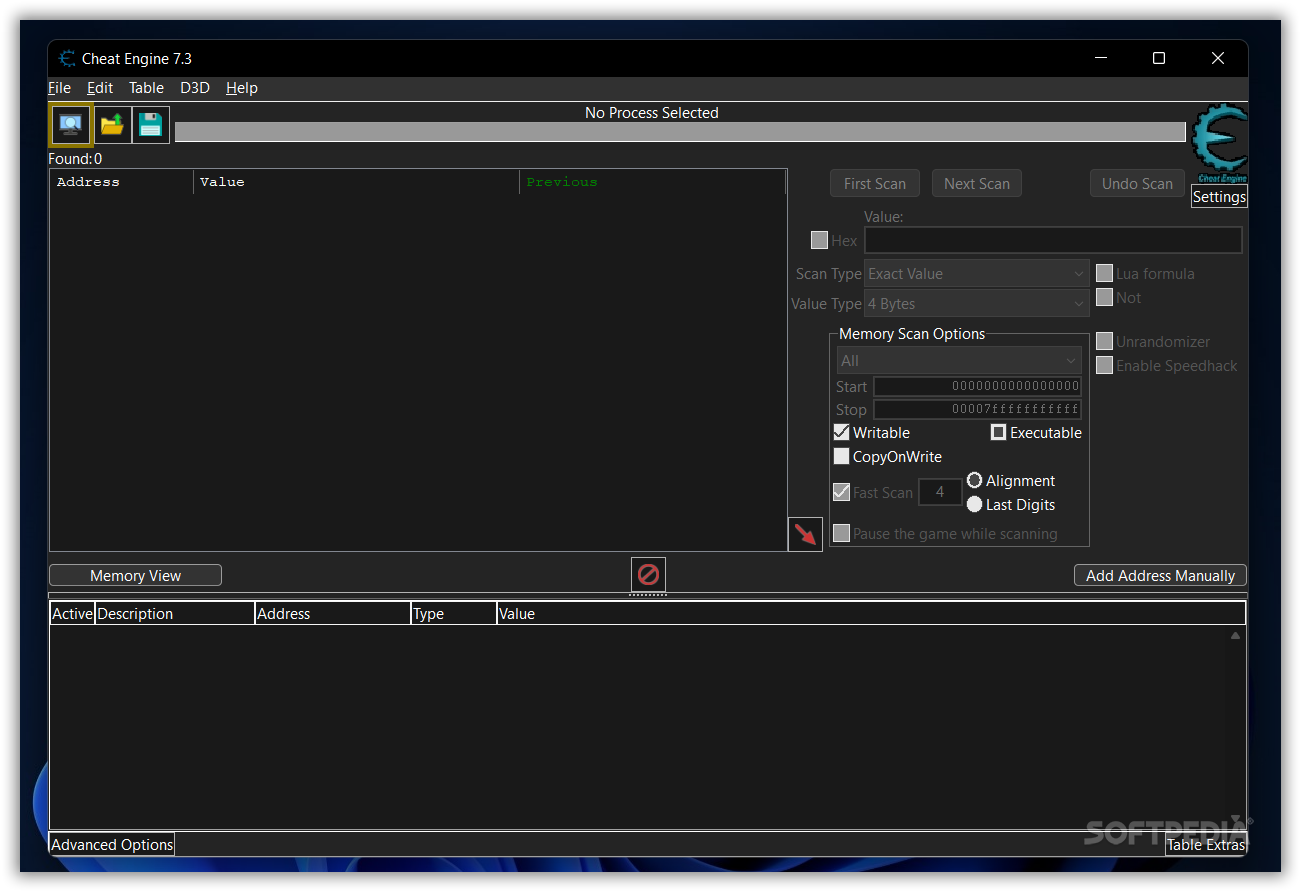Open Memory View
This screenshot has width=1301, height=892.
pos(135,575)
